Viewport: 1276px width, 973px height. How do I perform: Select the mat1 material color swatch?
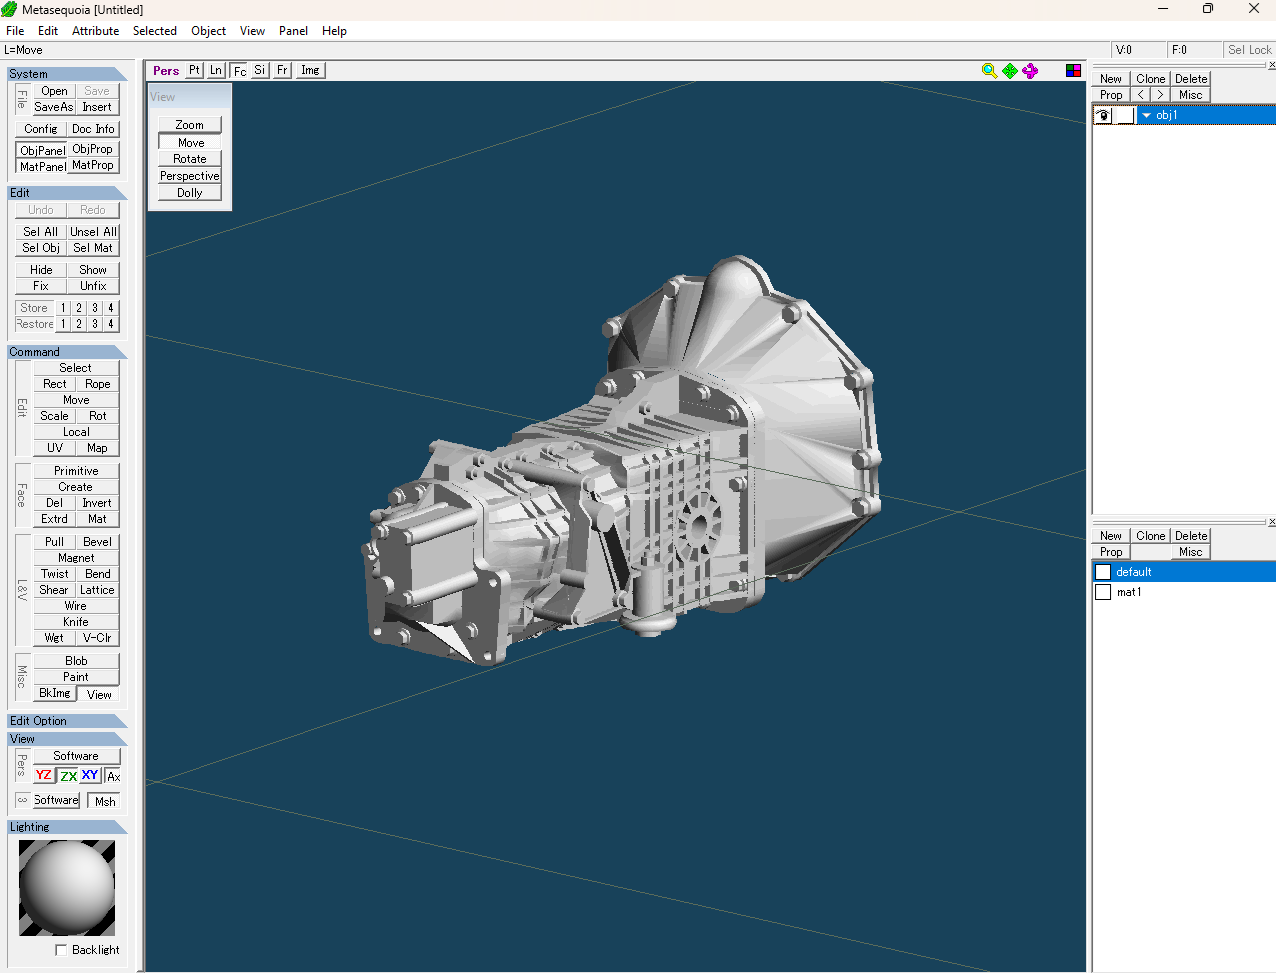click(1103, 592)
